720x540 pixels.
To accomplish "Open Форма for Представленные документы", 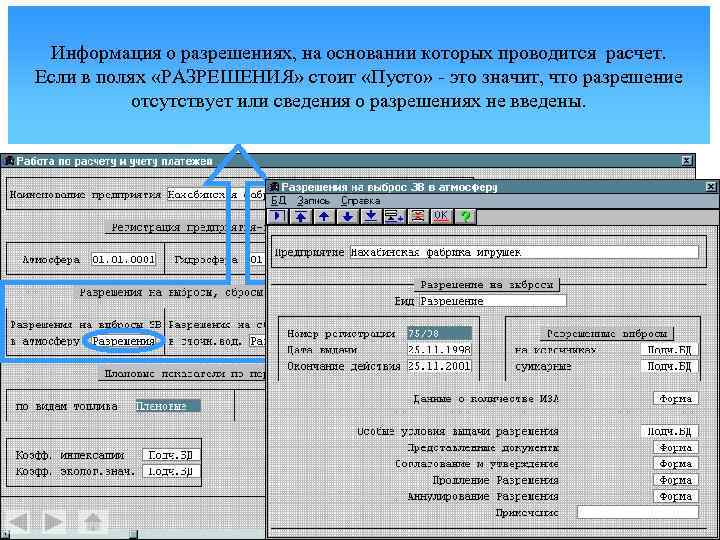I will tap(675, 448).
